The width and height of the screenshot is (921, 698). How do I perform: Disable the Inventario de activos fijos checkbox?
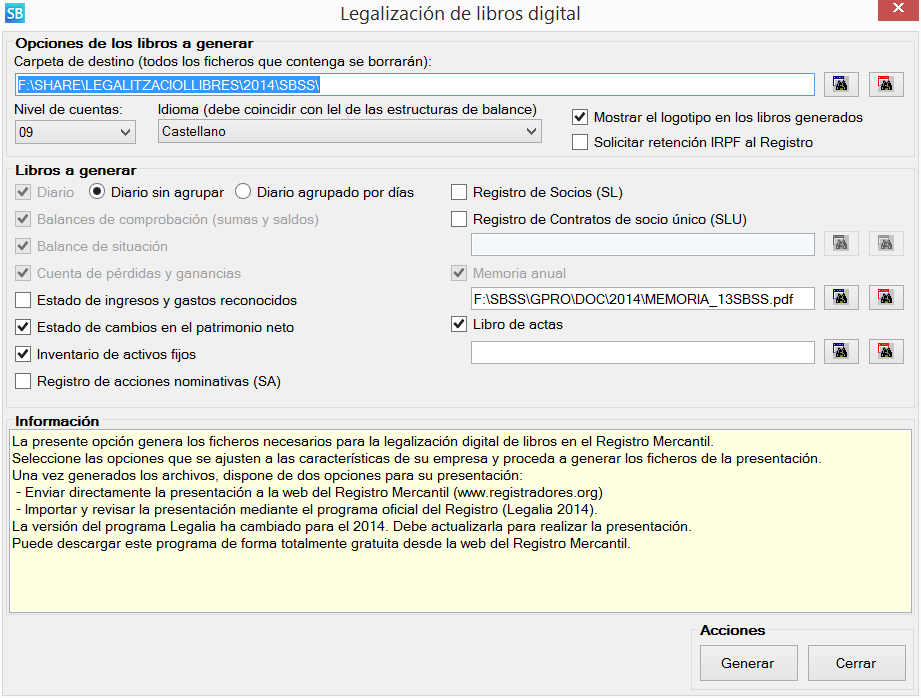point(23,354)
